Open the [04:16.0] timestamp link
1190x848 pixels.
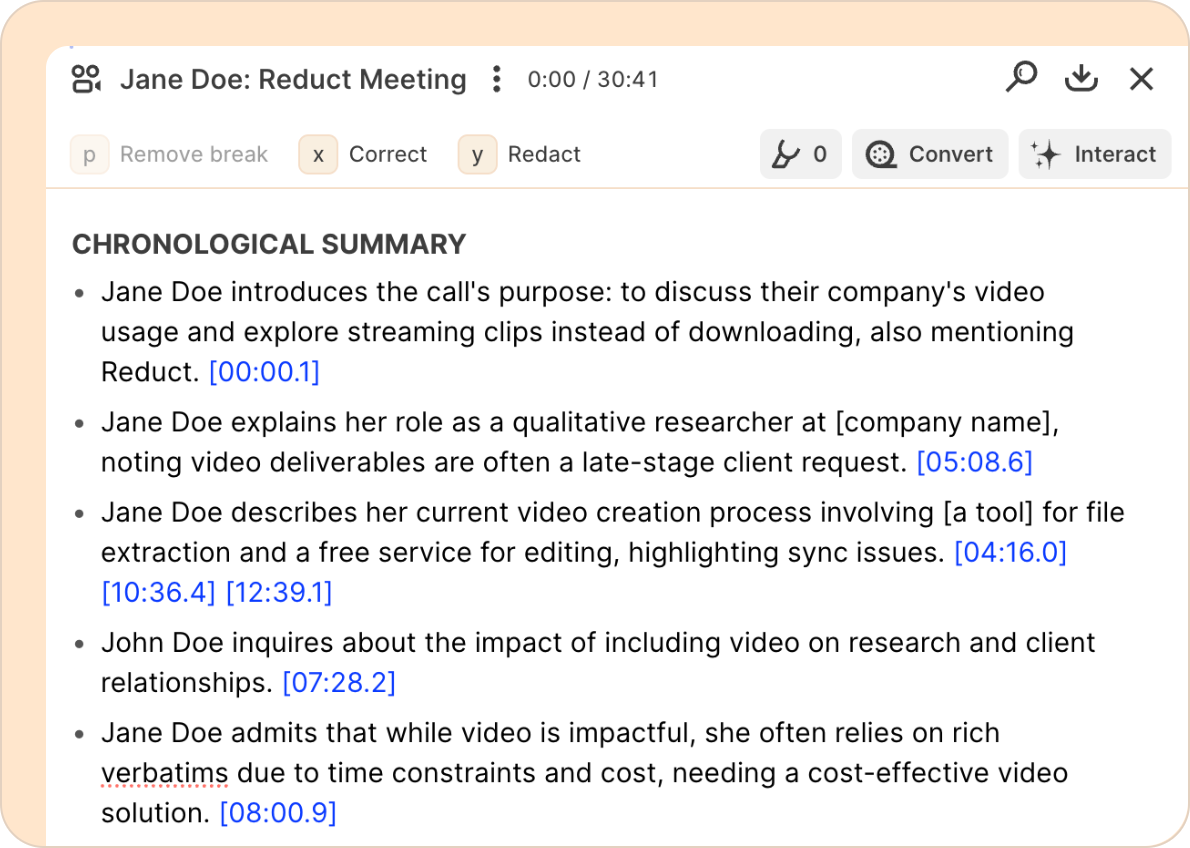pos(1010,552)
